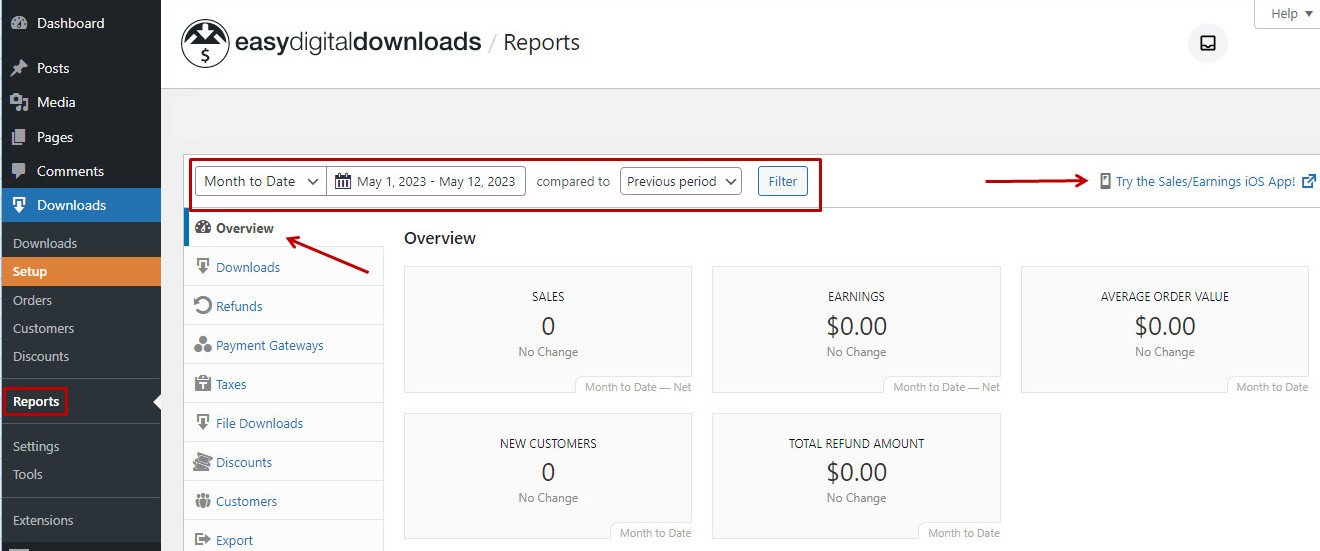Click the Dashboard gauge icon
Image resolution: width=1320 pixels, height=551 pixels.
tap(19, 23)
